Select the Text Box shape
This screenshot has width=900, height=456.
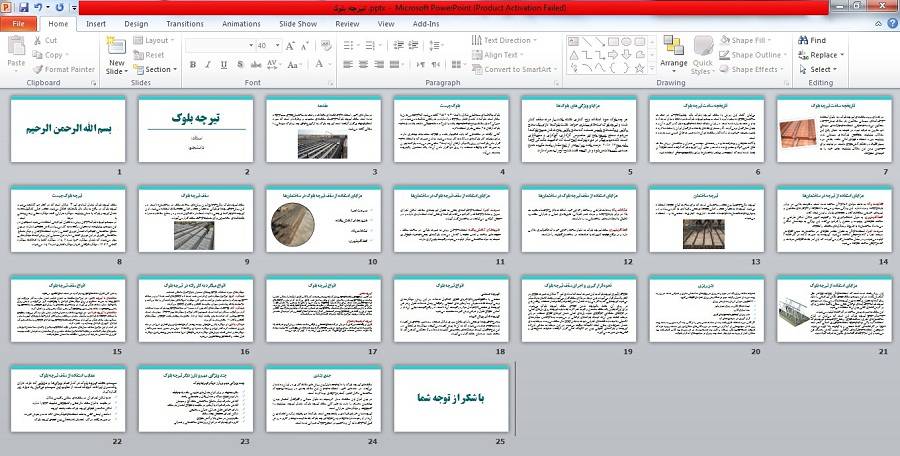point(573,41)
